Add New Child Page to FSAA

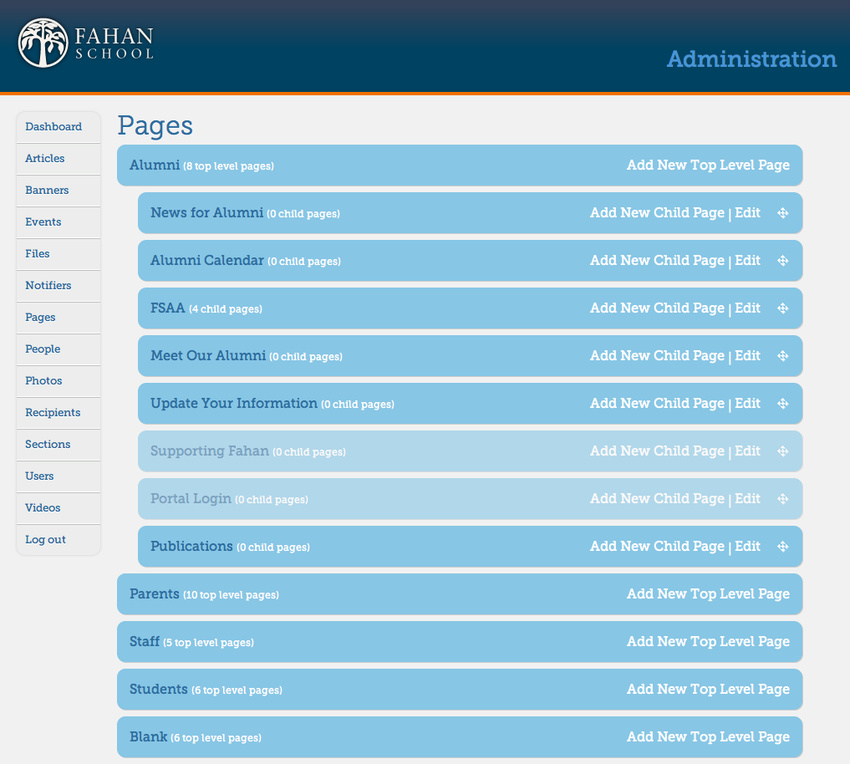[x=657, y=309]
